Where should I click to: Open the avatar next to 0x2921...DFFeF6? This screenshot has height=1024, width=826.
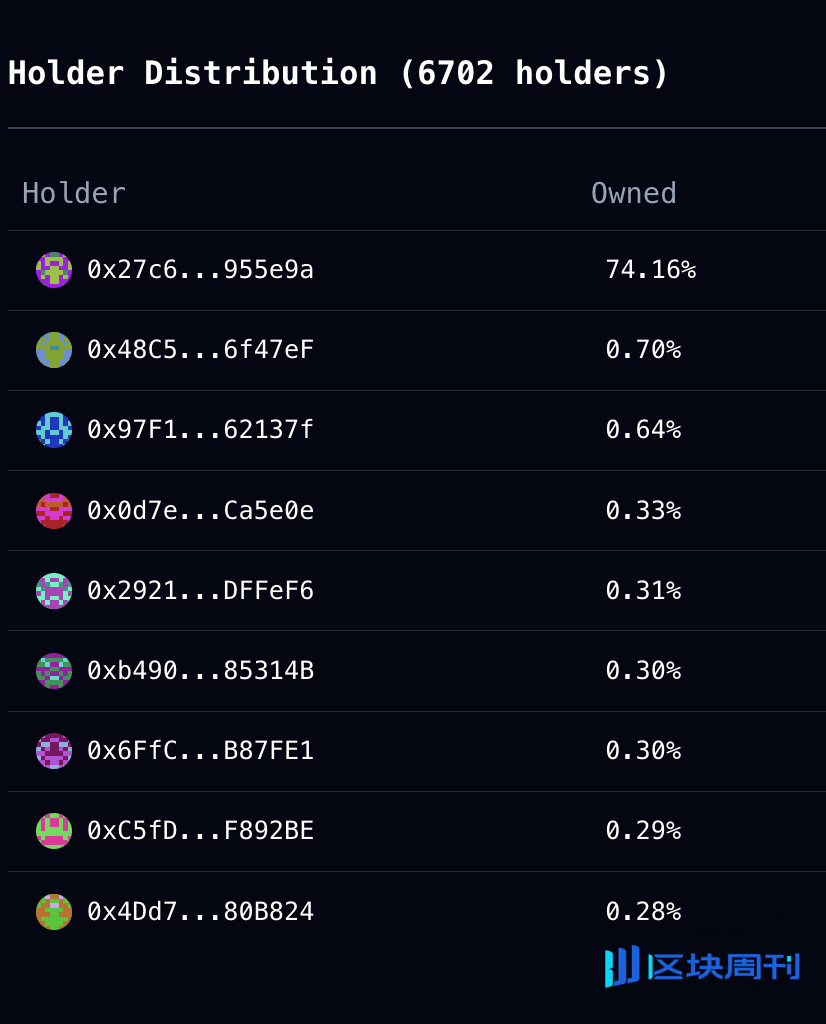point(54,591)
